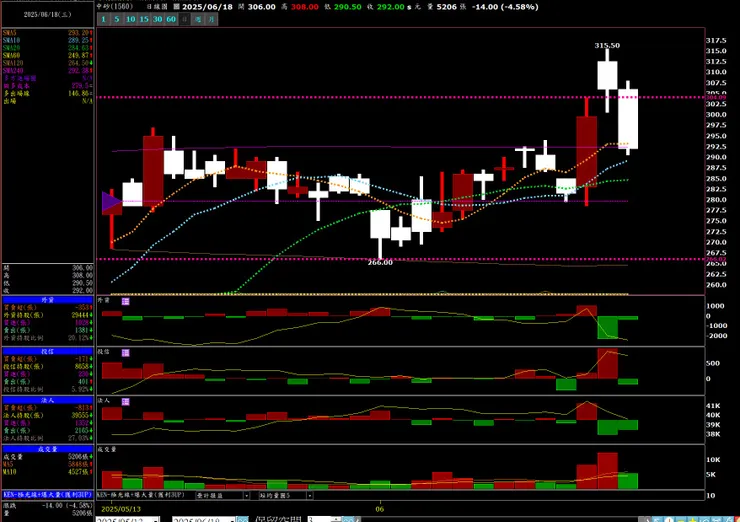
Task: Click the 06 month marker on the time axis
Action: [380, 509]
